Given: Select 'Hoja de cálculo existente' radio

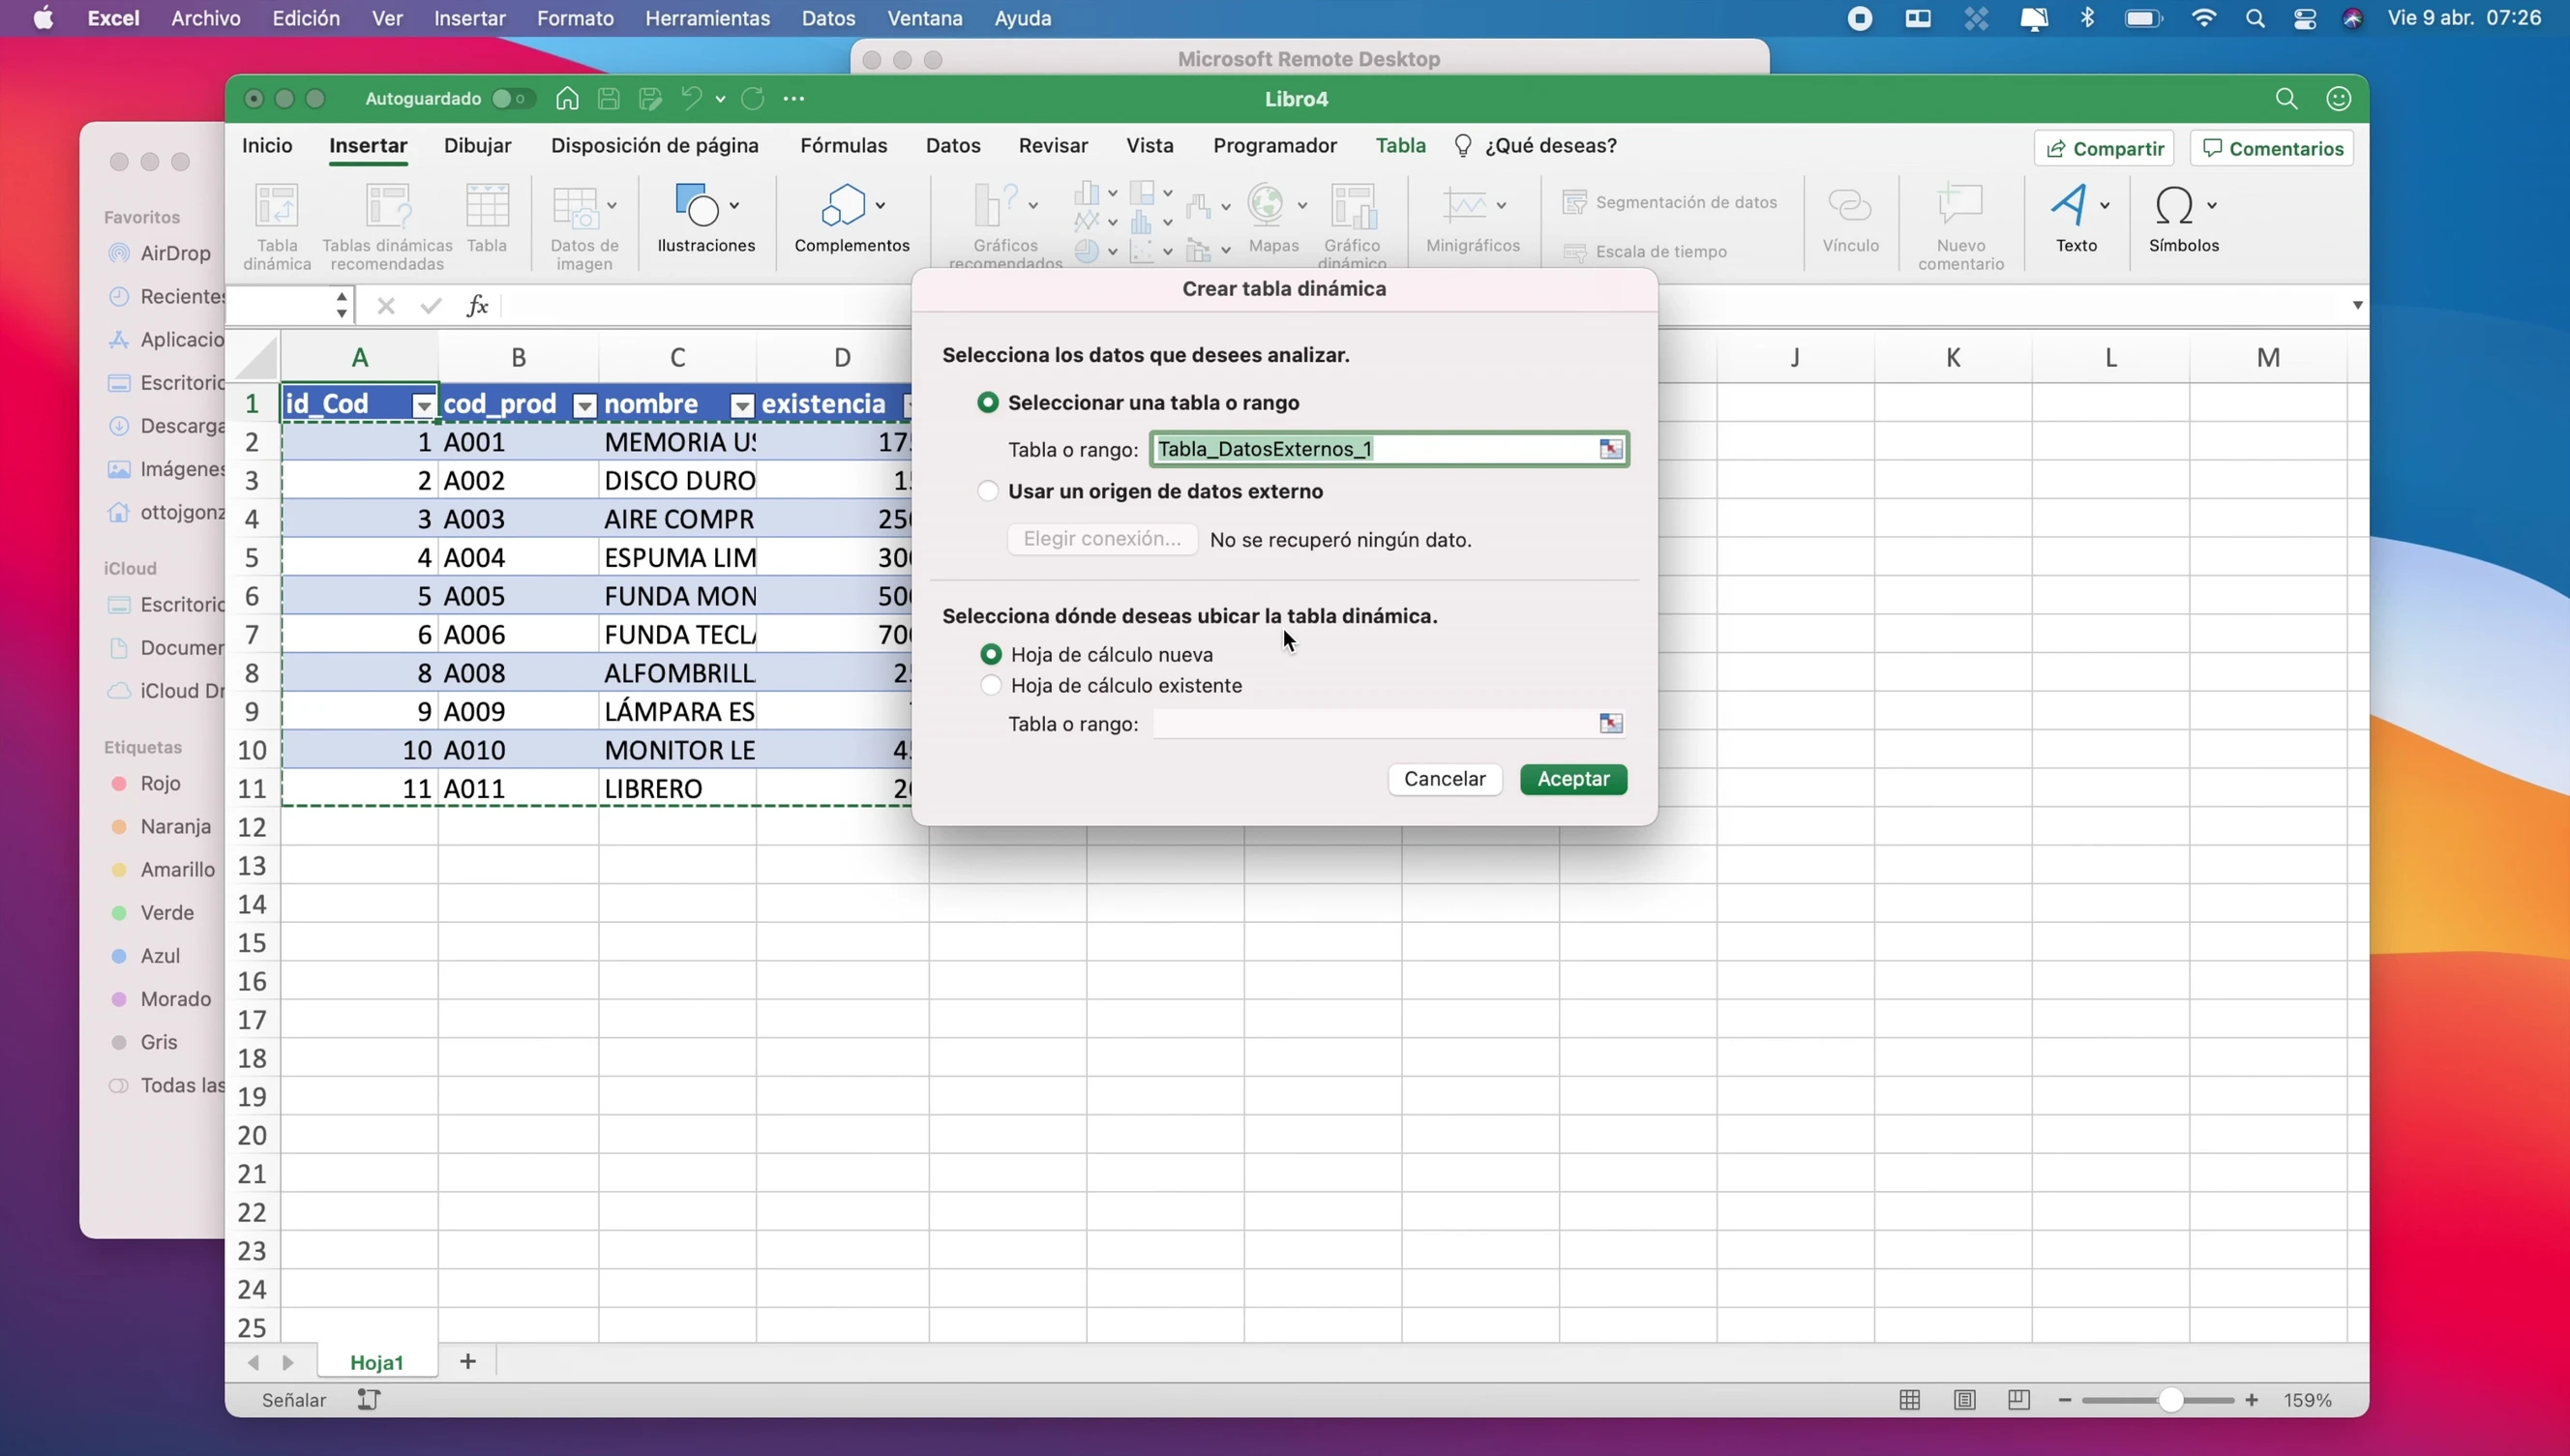Looking at the screenshot, I should [x=990, y=685].
